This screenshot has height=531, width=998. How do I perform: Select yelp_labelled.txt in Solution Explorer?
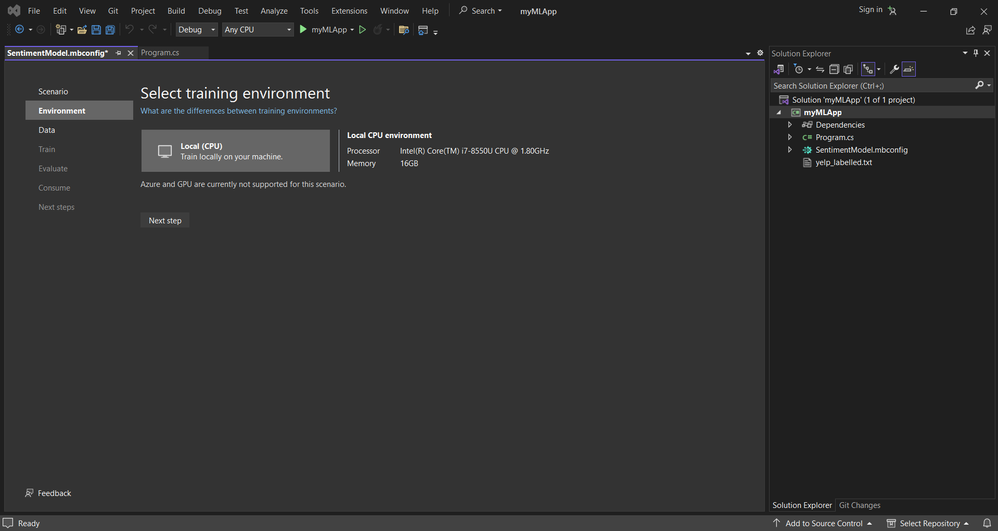pyautogui.click(x=843, y=162)
